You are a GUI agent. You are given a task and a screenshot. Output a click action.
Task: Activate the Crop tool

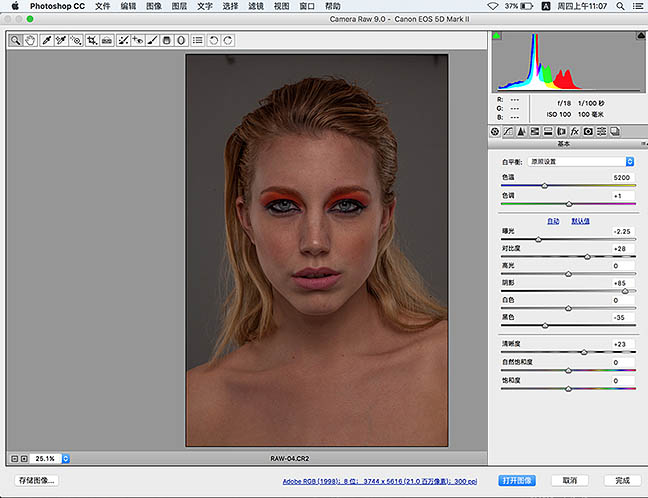coord(92,41)
